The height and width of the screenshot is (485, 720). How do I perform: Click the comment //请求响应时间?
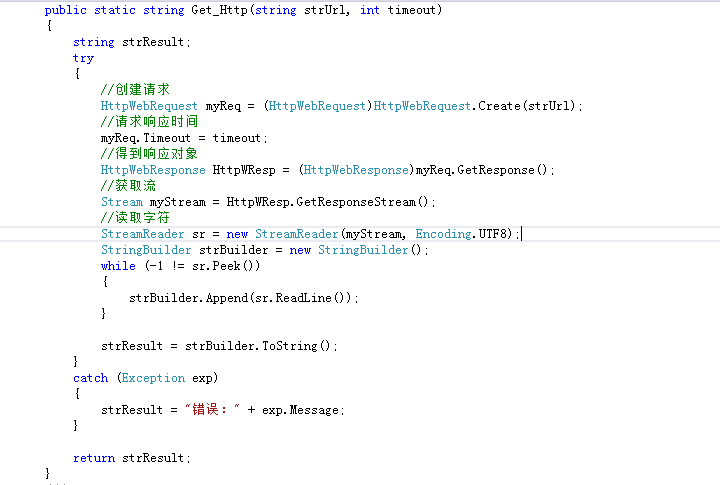149,122
